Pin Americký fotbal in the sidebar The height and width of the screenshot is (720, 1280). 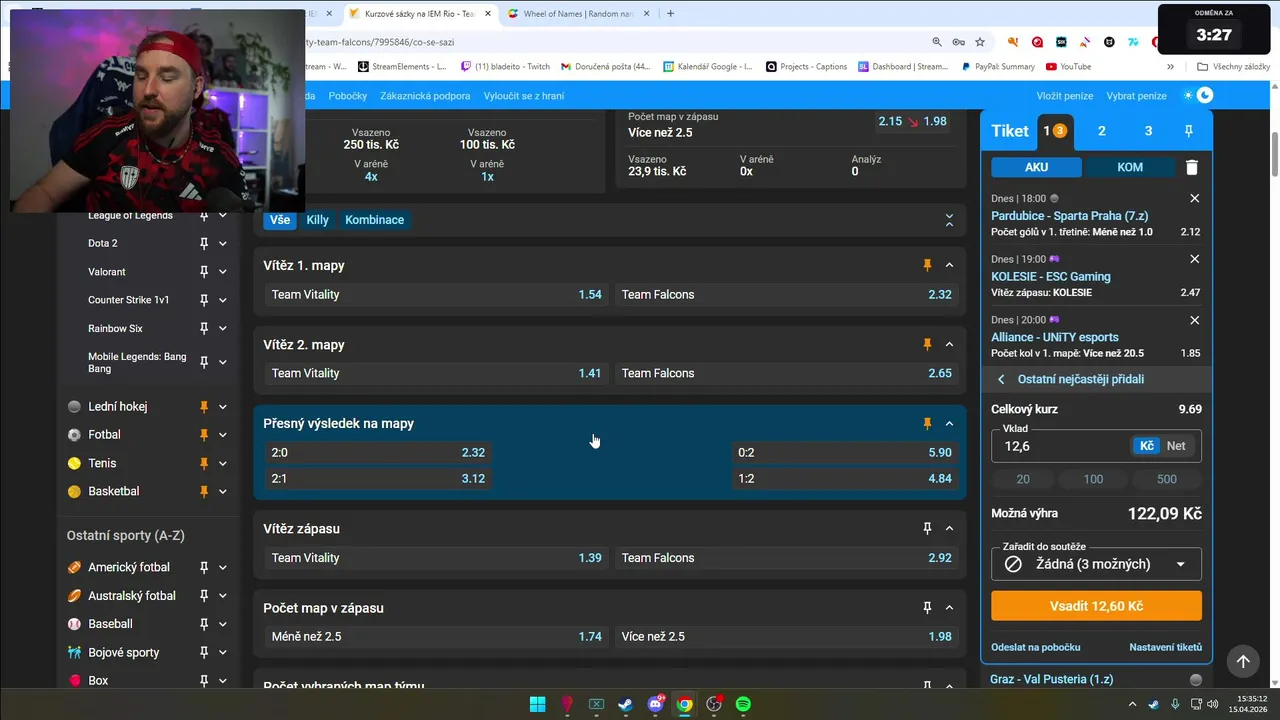[x=204, y=567]
